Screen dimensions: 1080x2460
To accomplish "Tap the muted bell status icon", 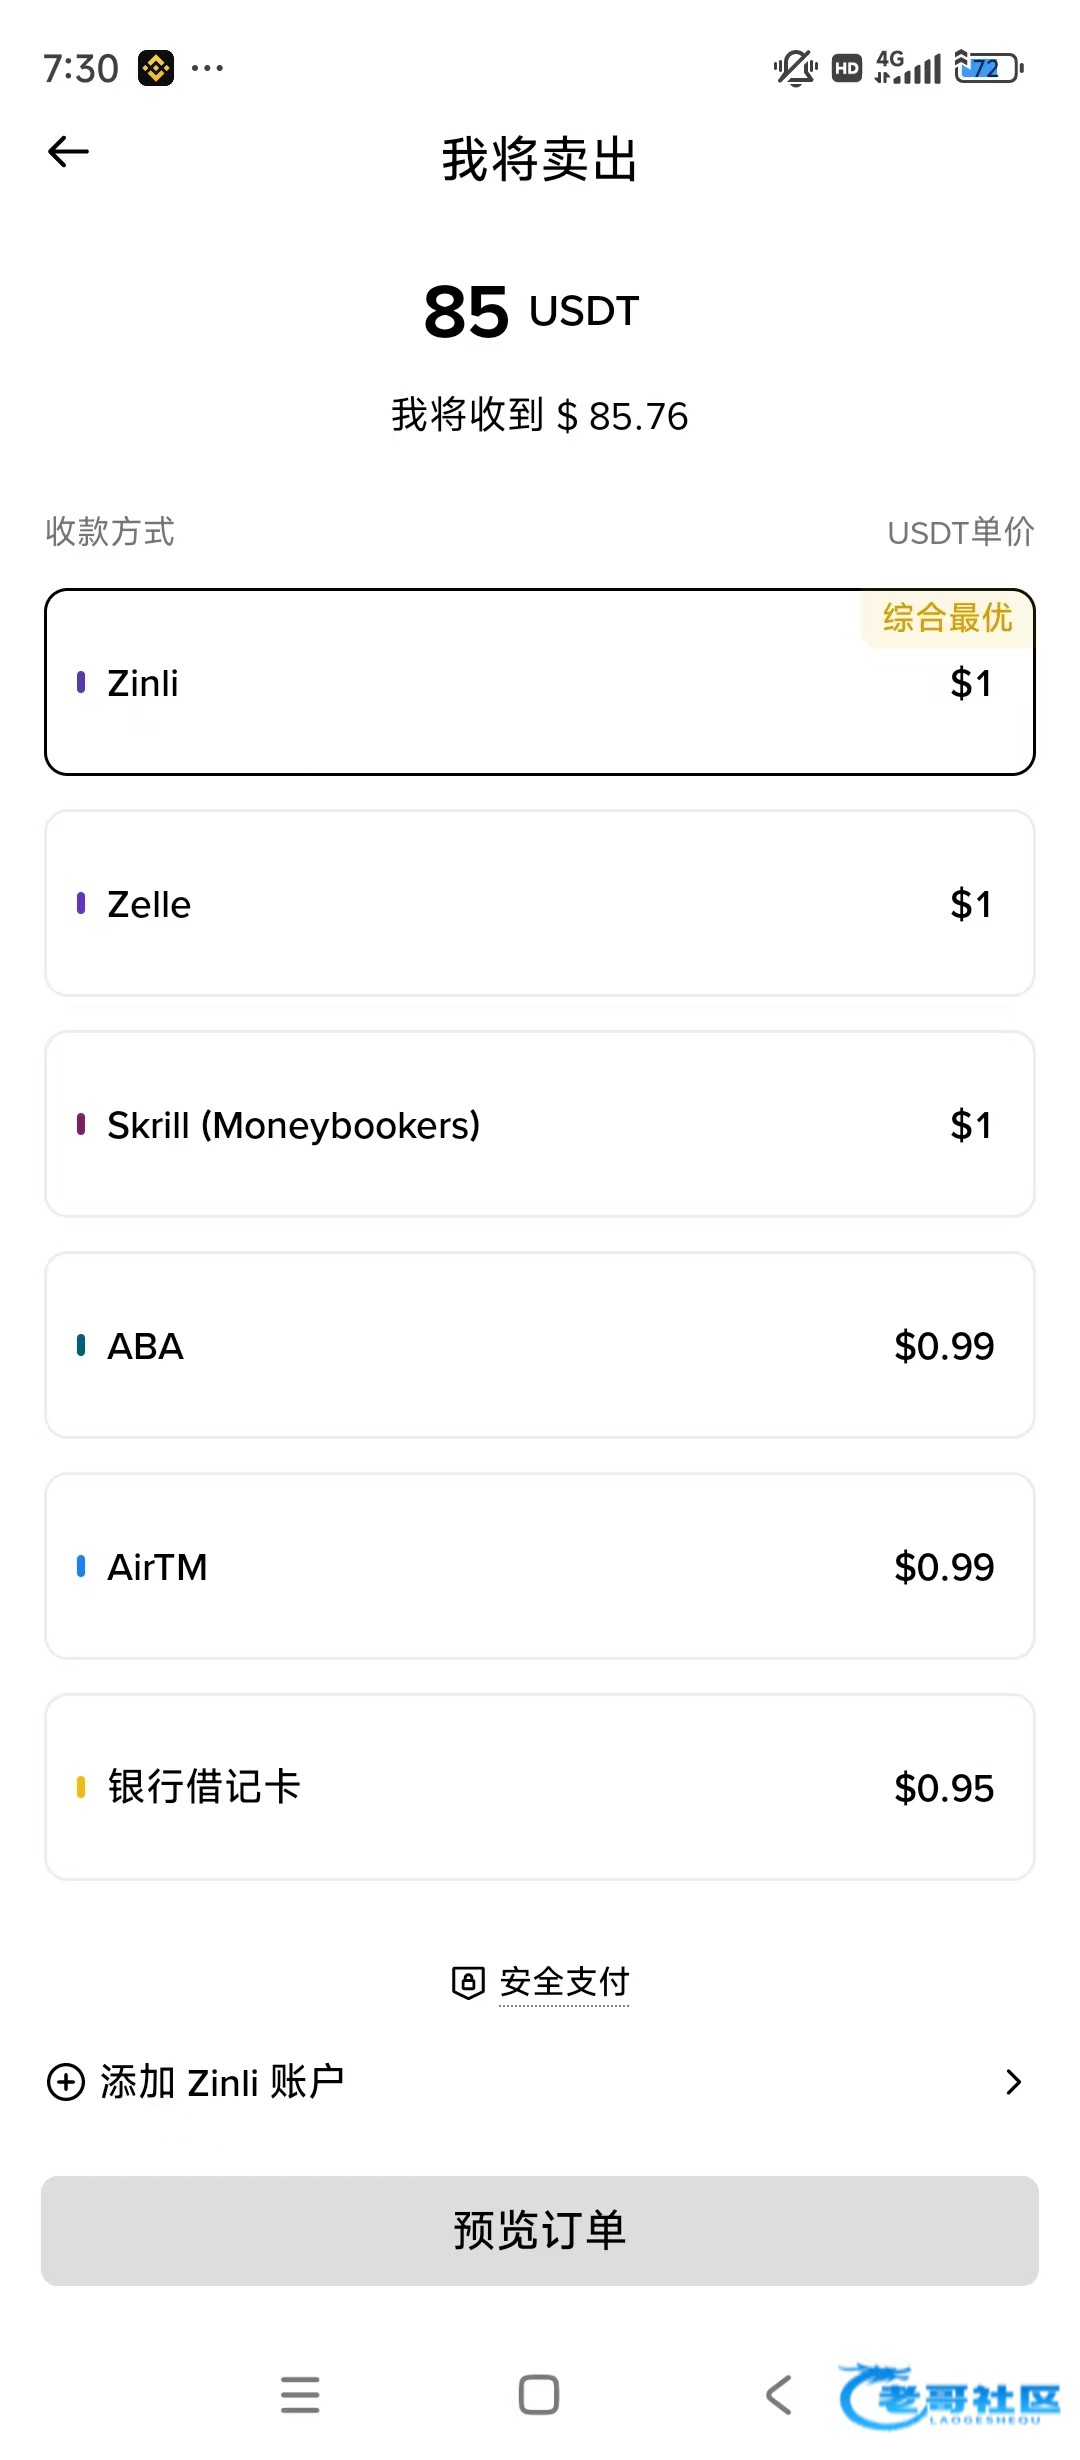I will (795, 68).
